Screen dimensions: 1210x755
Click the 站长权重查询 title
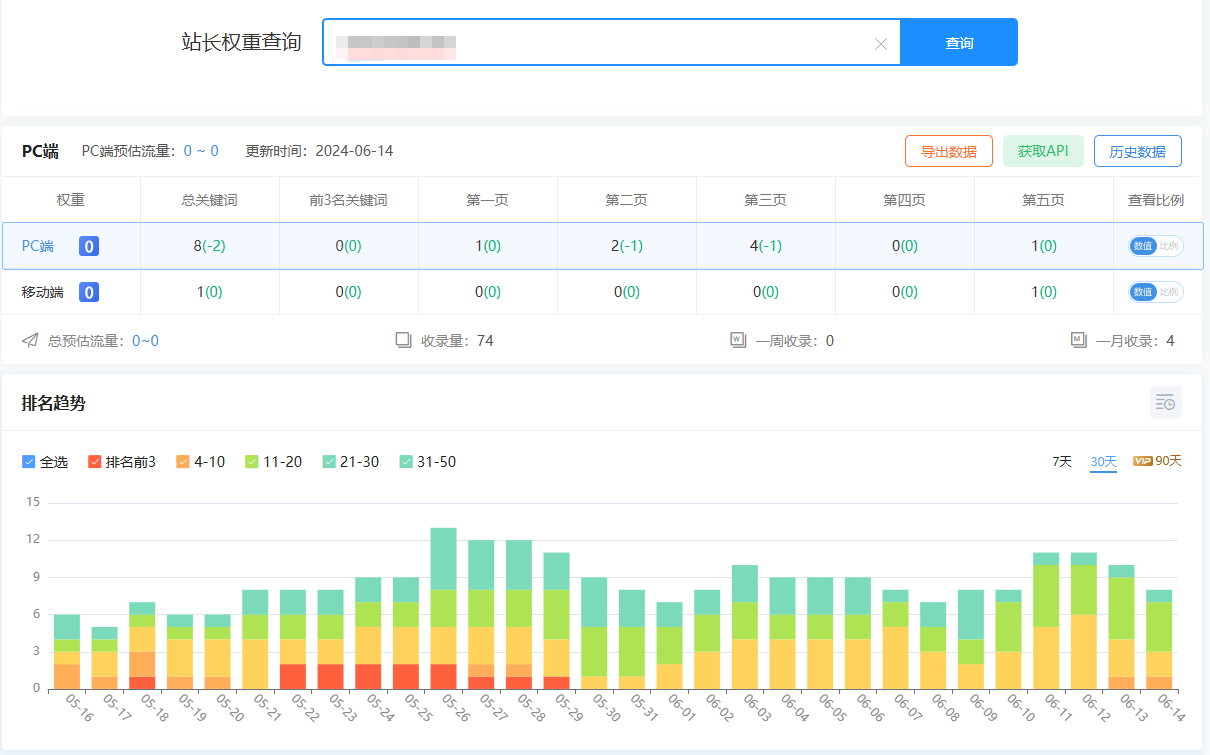coord(241,42)
